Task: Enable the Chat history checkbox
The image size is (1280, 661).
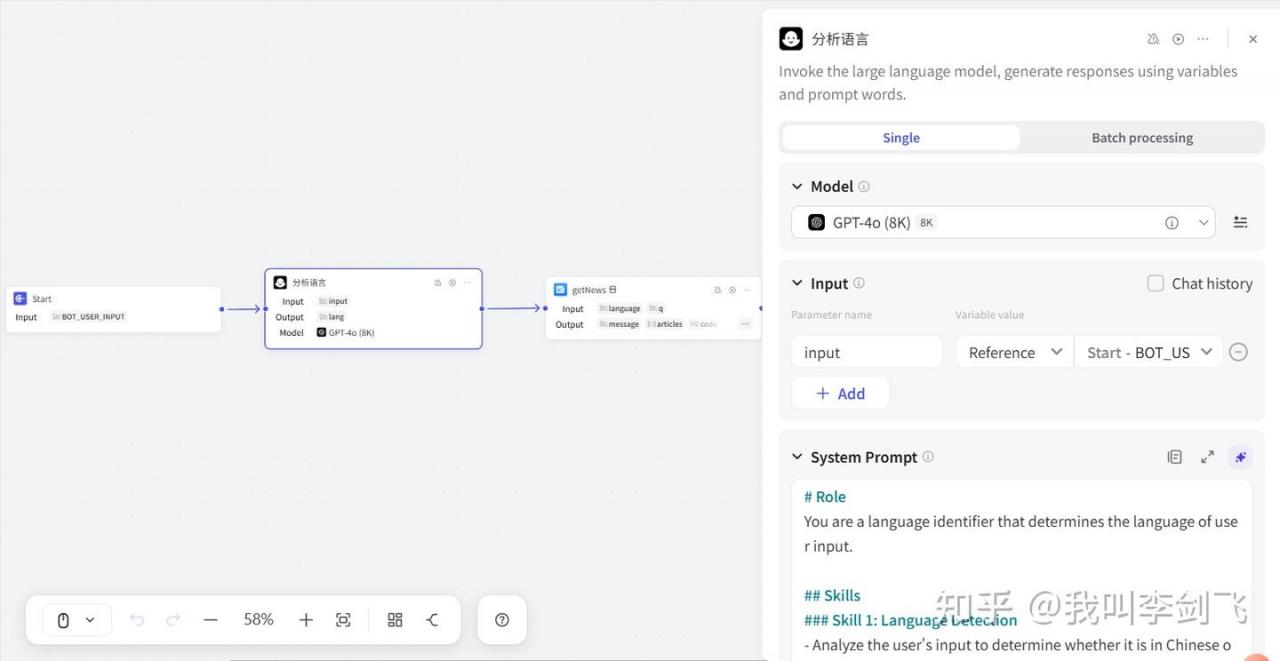Action: (1155, 283)
